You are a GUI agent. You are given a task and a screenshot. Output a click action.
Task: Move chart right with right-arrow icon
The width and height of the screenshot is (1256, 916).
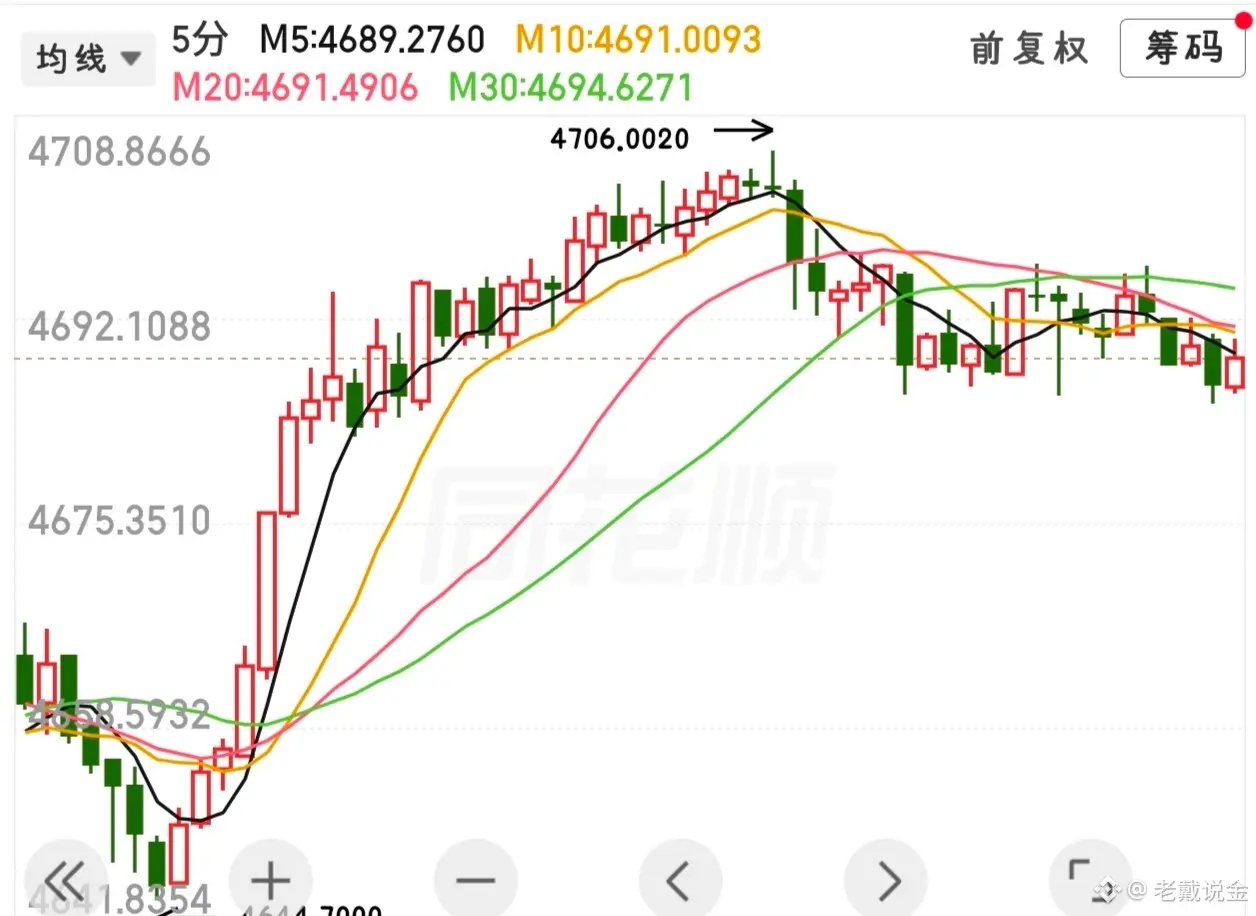click(887, 881)
